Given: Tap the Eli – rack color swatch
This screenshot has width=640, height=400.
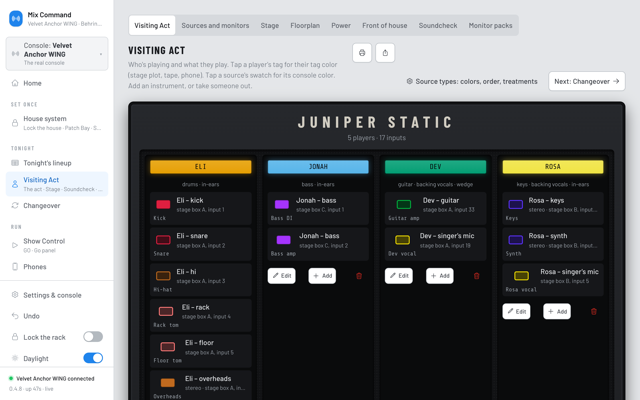Looking at the screenshot, I should [166, 311].
